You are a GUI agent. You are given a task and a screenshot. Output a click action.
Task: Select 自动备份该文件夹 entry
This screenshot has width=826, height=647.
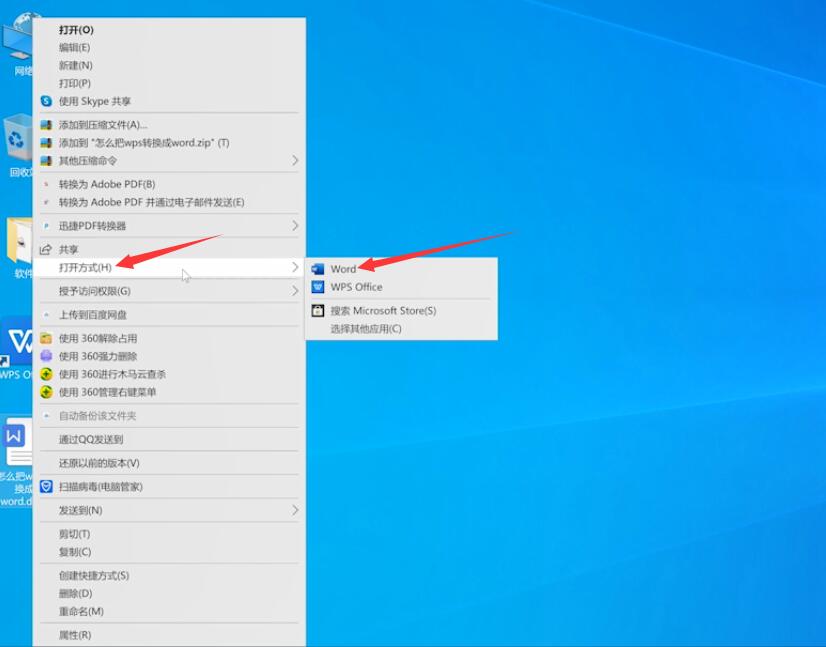tap(169, 416)
